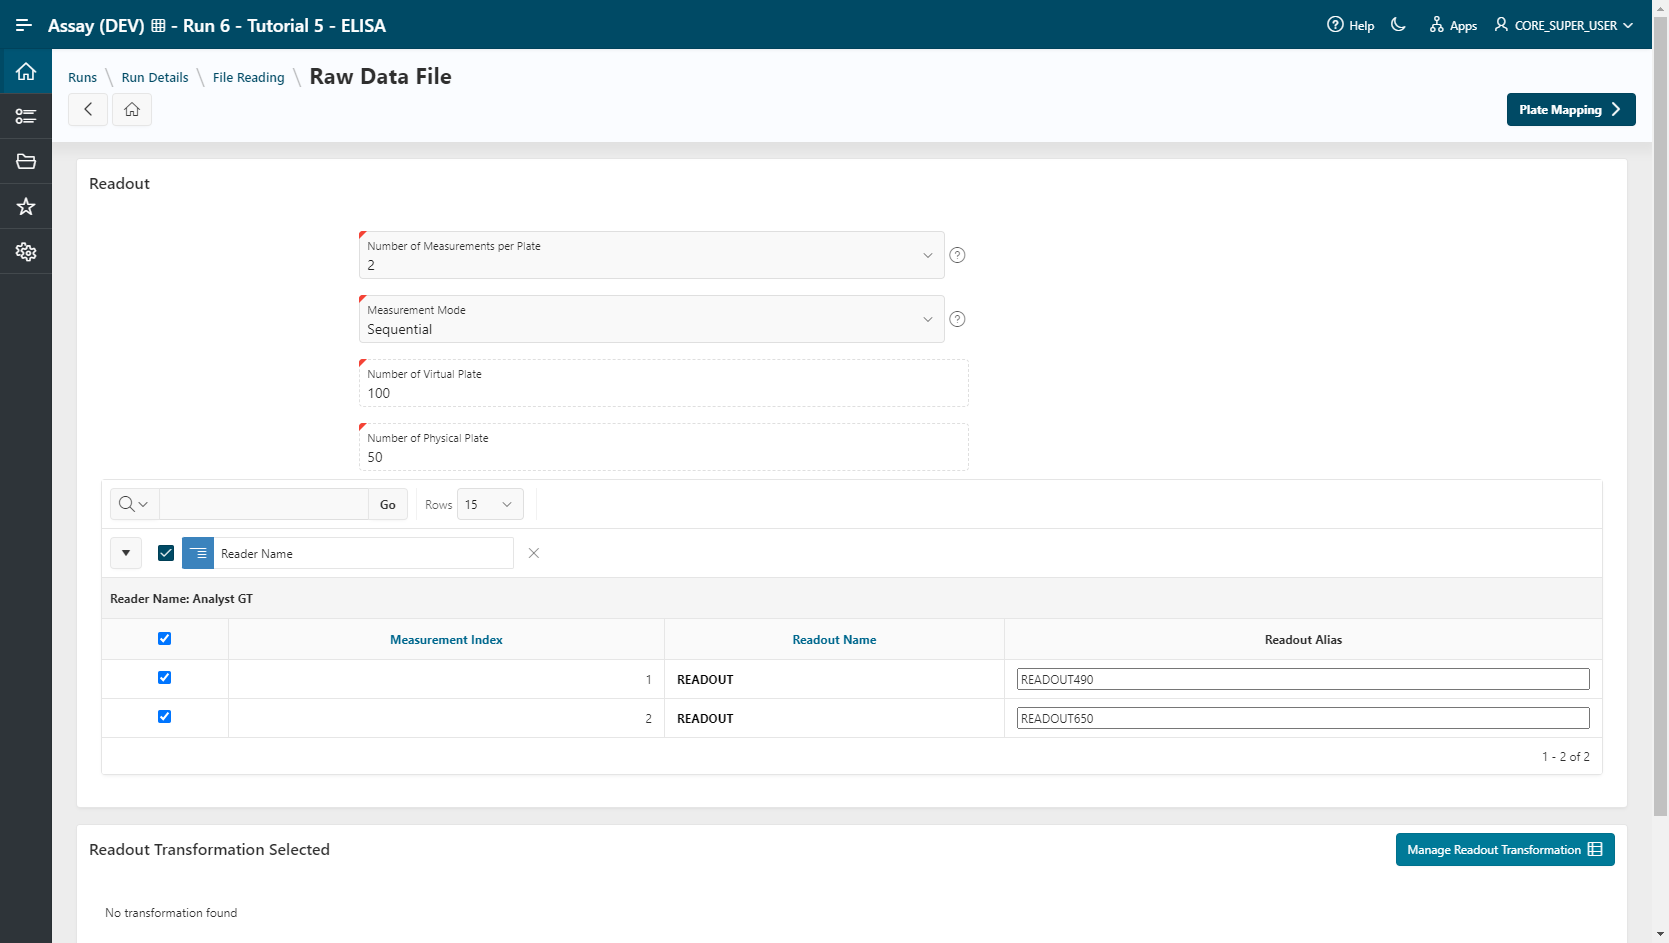The image size is (1669, 943).
Task: Go to Run Details breadcrumb
Action: pyautogui.click(x=155, y=77)
